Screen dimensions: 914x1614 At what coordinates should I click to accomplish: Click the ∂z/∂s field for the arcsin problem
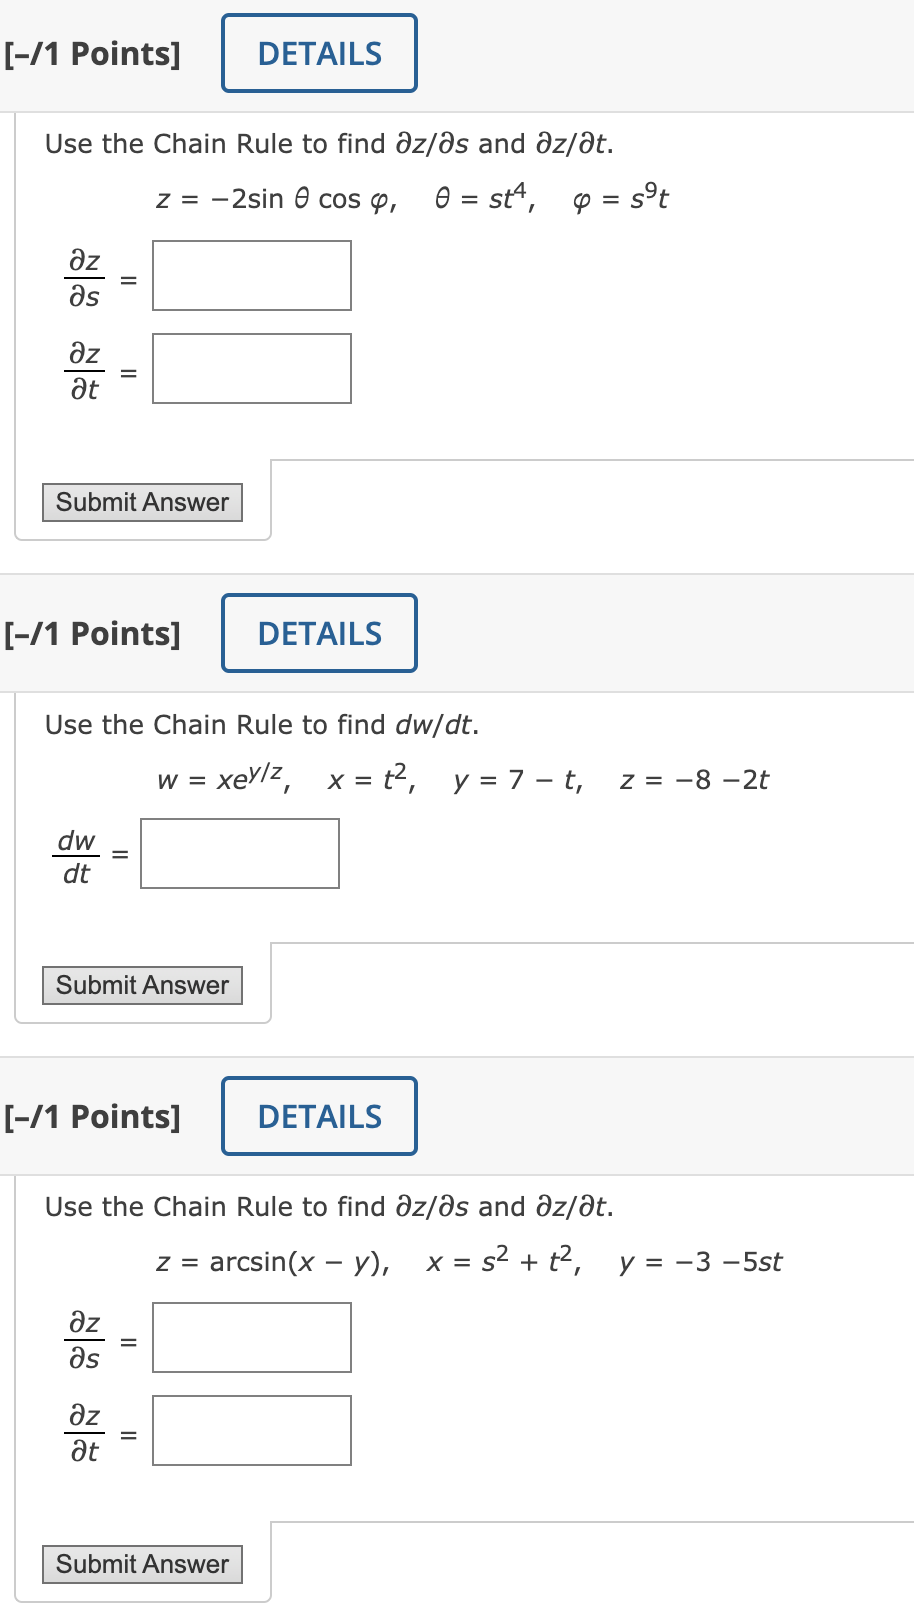tap(251, 1337)
